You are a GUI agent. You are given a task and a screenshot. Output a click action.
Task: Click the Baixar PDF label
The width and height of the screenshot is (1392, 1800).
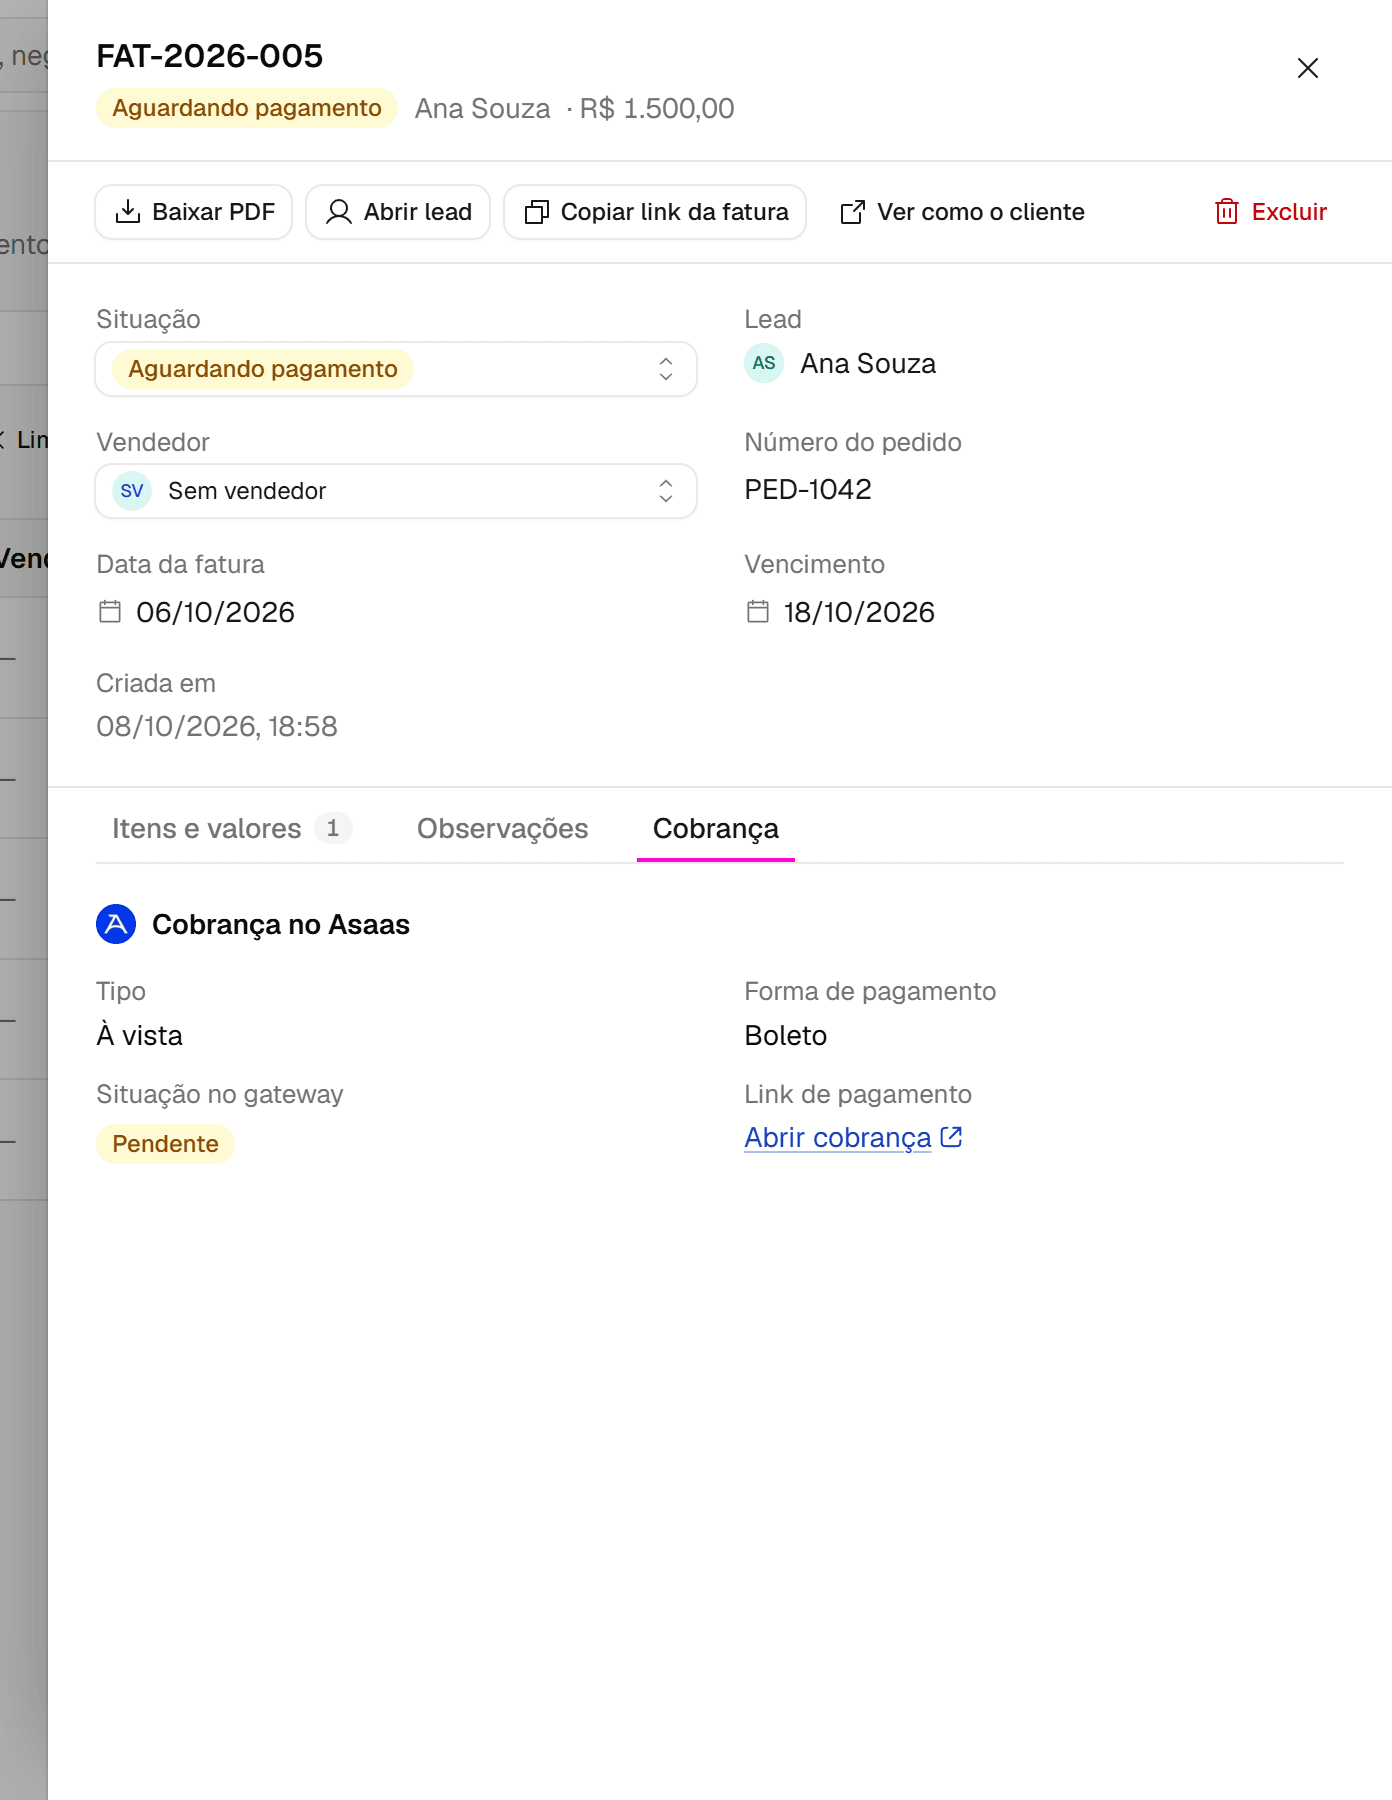click(213, 212)
